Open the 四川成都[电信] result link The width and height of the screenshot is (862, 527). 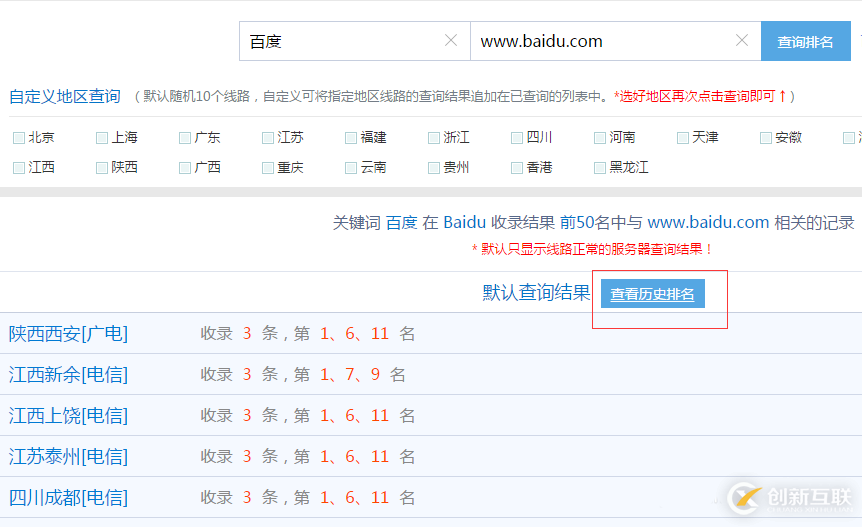click(68, 498)
